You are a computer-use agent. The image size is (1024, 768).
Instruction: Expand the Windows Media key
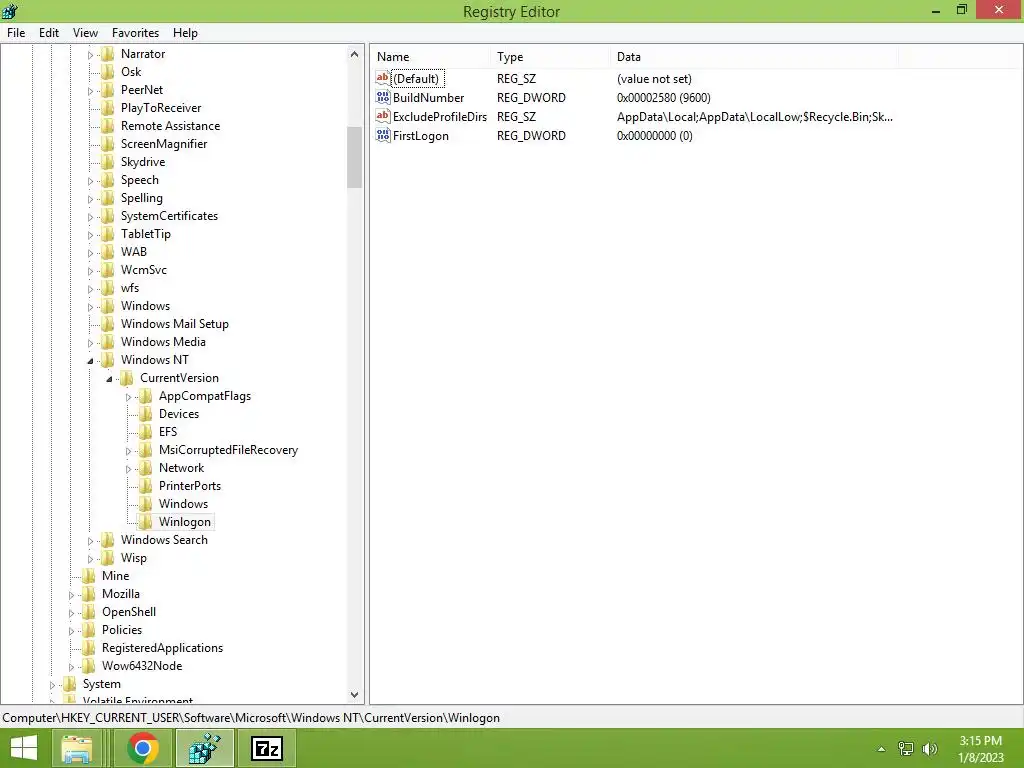click(x=91, y=343)
